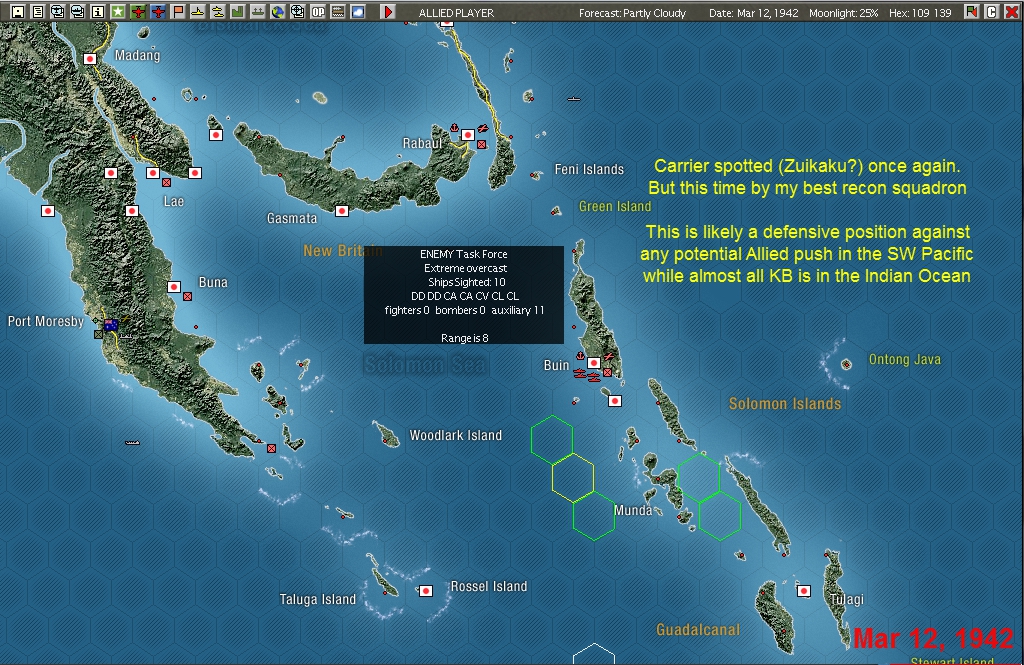Open the yellow ship list icon

click(198, 12)
